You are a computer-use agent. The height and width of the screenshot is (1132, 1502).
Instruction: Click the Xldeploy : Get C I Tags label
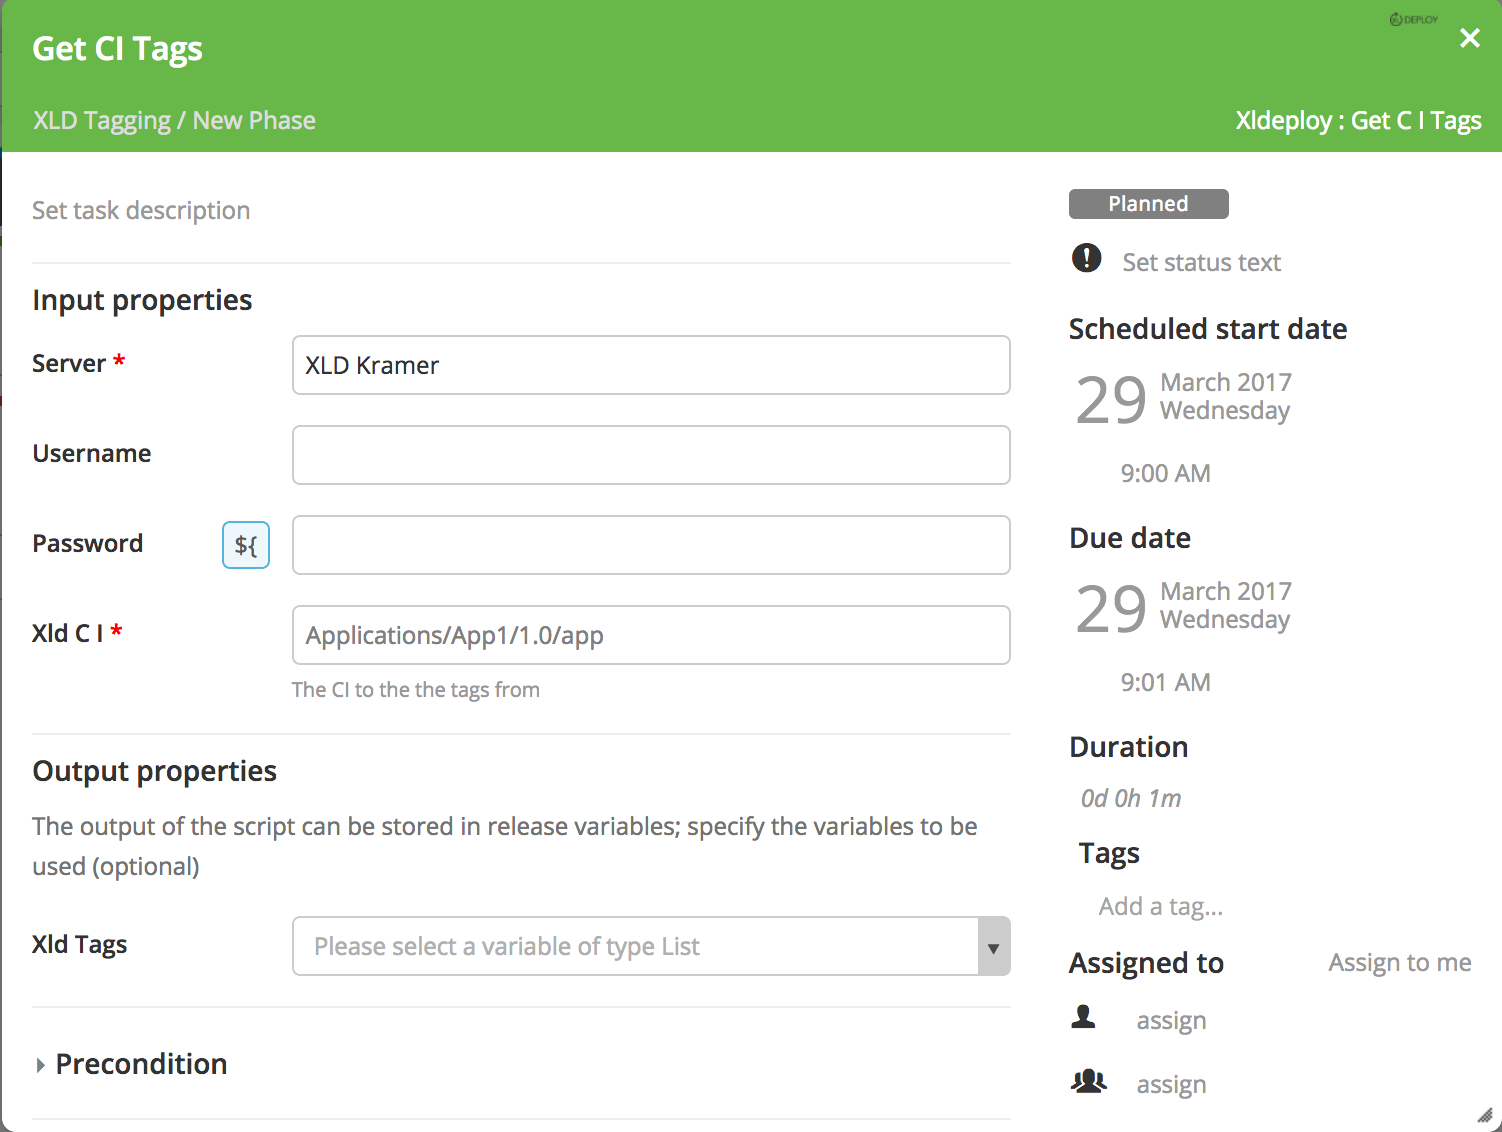coord(1358,120)
